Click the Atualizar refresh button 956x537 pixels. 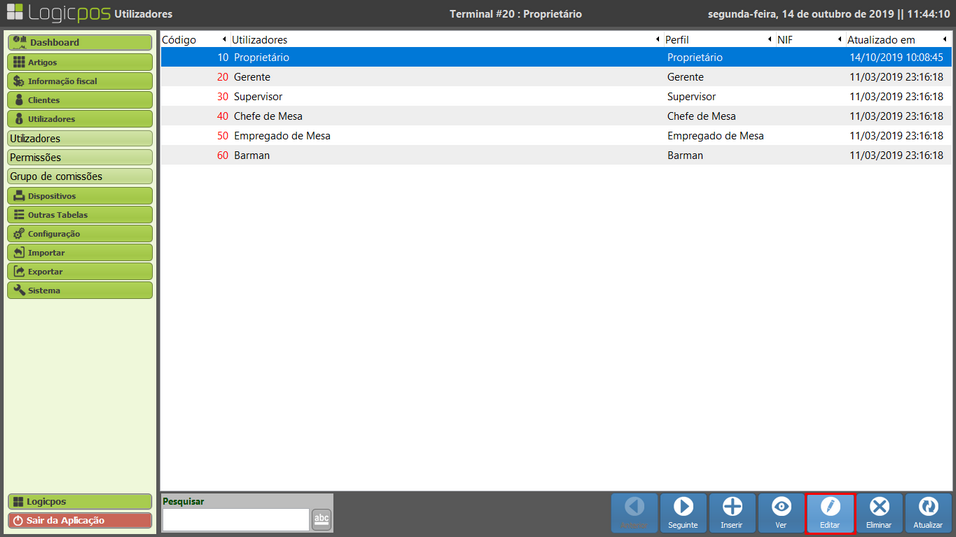point(928,513)
